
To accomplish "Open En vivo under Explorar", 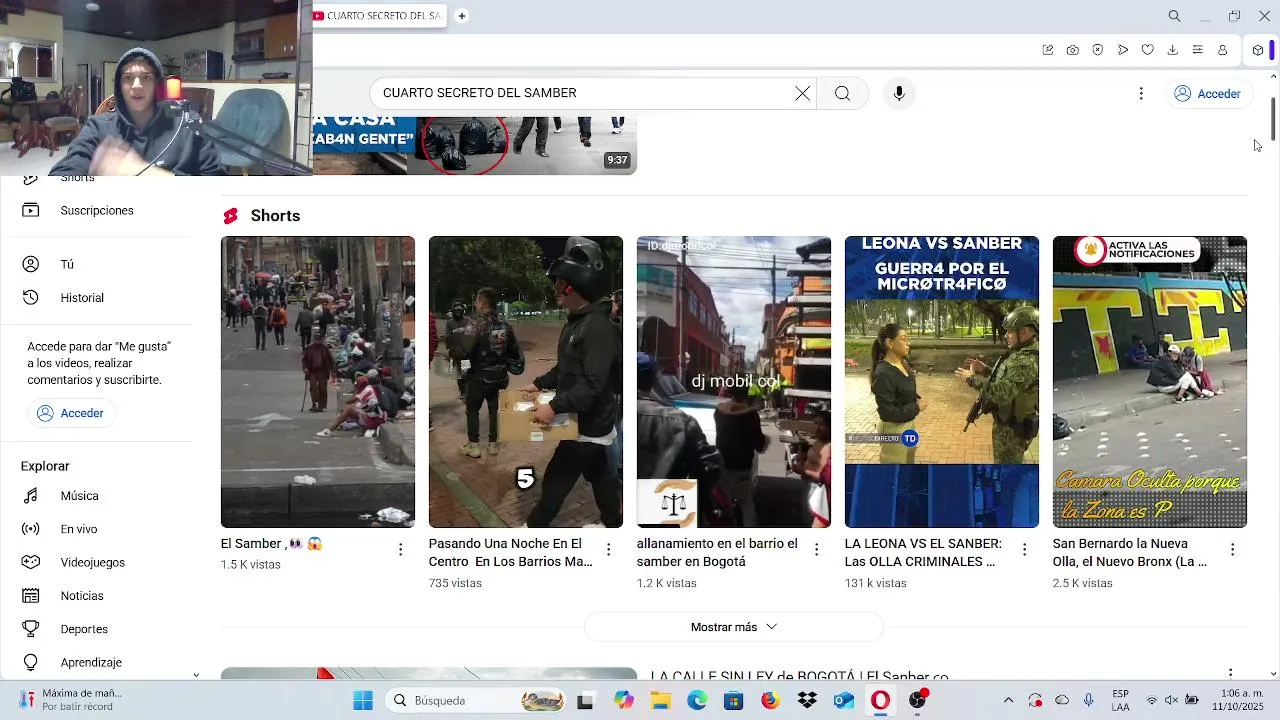I will click(x=78, y=529).
